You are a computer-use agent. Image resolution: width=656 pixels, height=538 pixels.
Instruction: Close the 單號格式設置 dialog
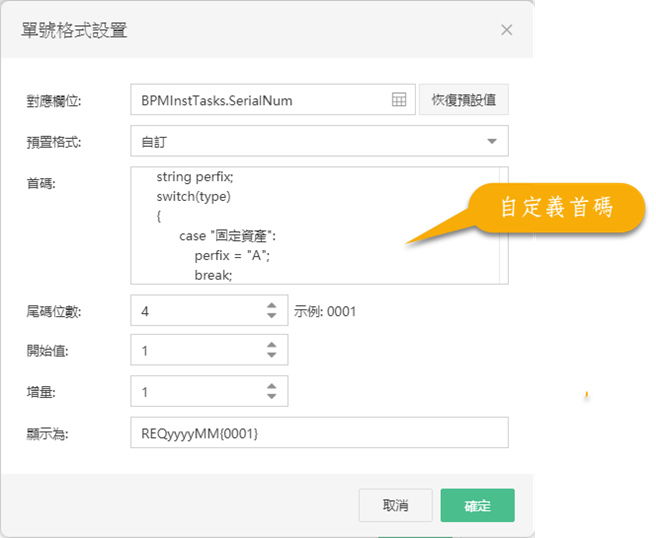506,30
